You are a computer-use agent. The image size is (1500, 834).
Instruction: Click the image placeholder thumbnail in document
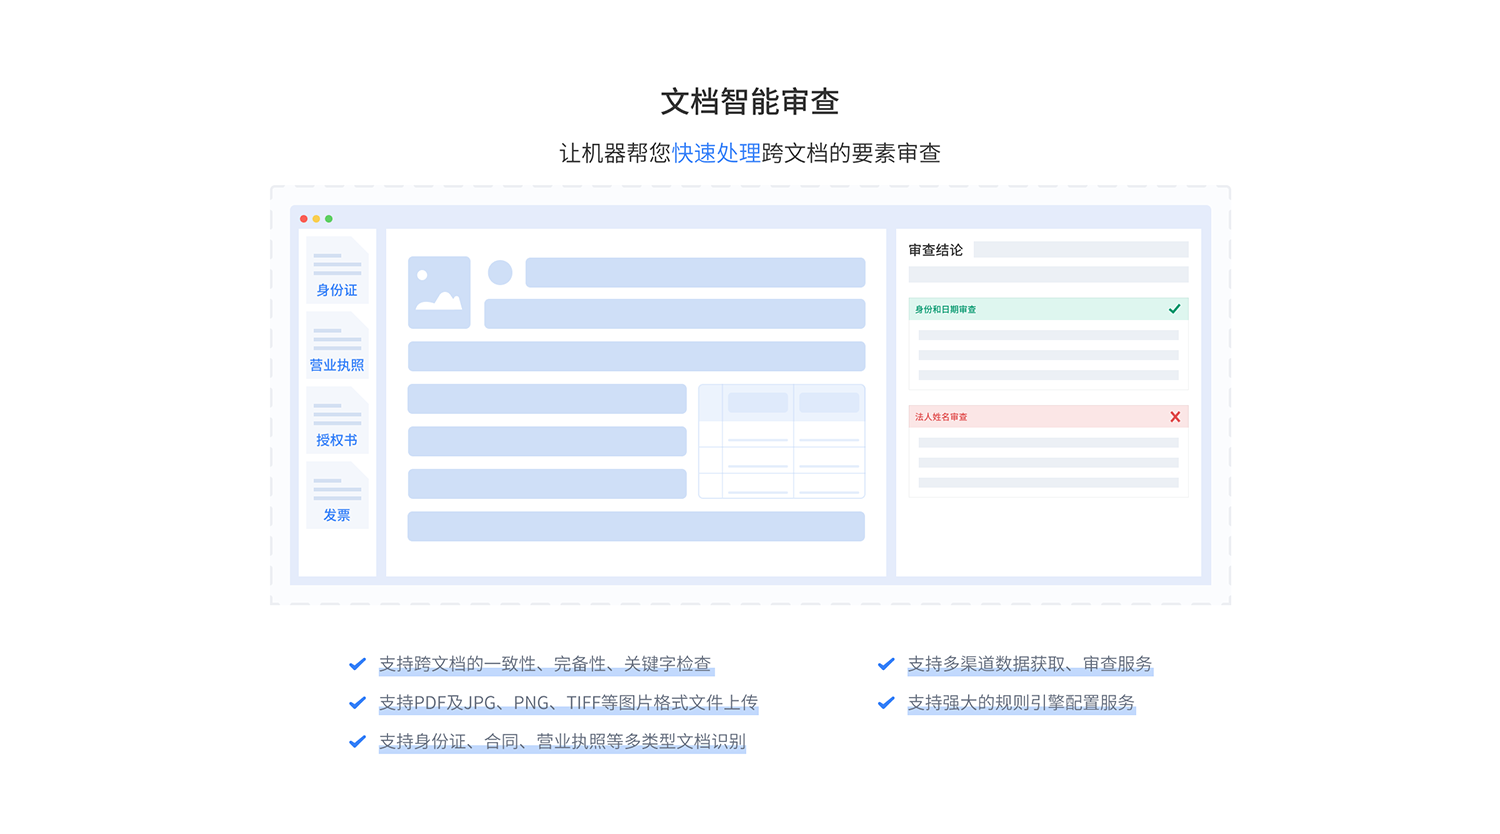coord(439,292)
